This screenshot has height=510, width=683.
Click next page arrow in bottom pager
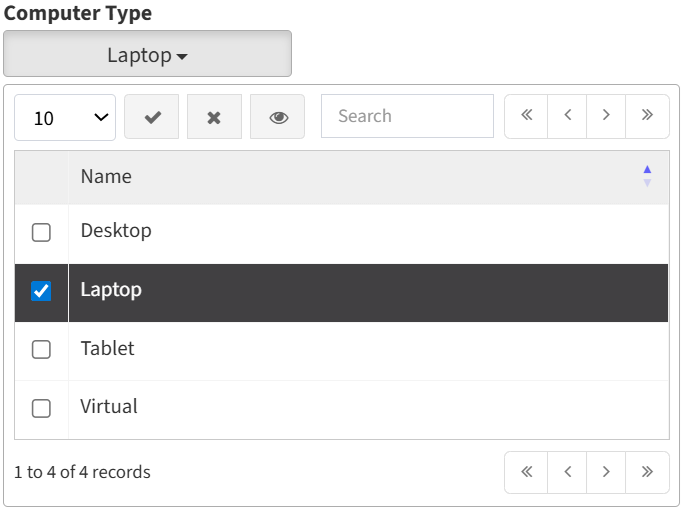click(x=607, y=472)
